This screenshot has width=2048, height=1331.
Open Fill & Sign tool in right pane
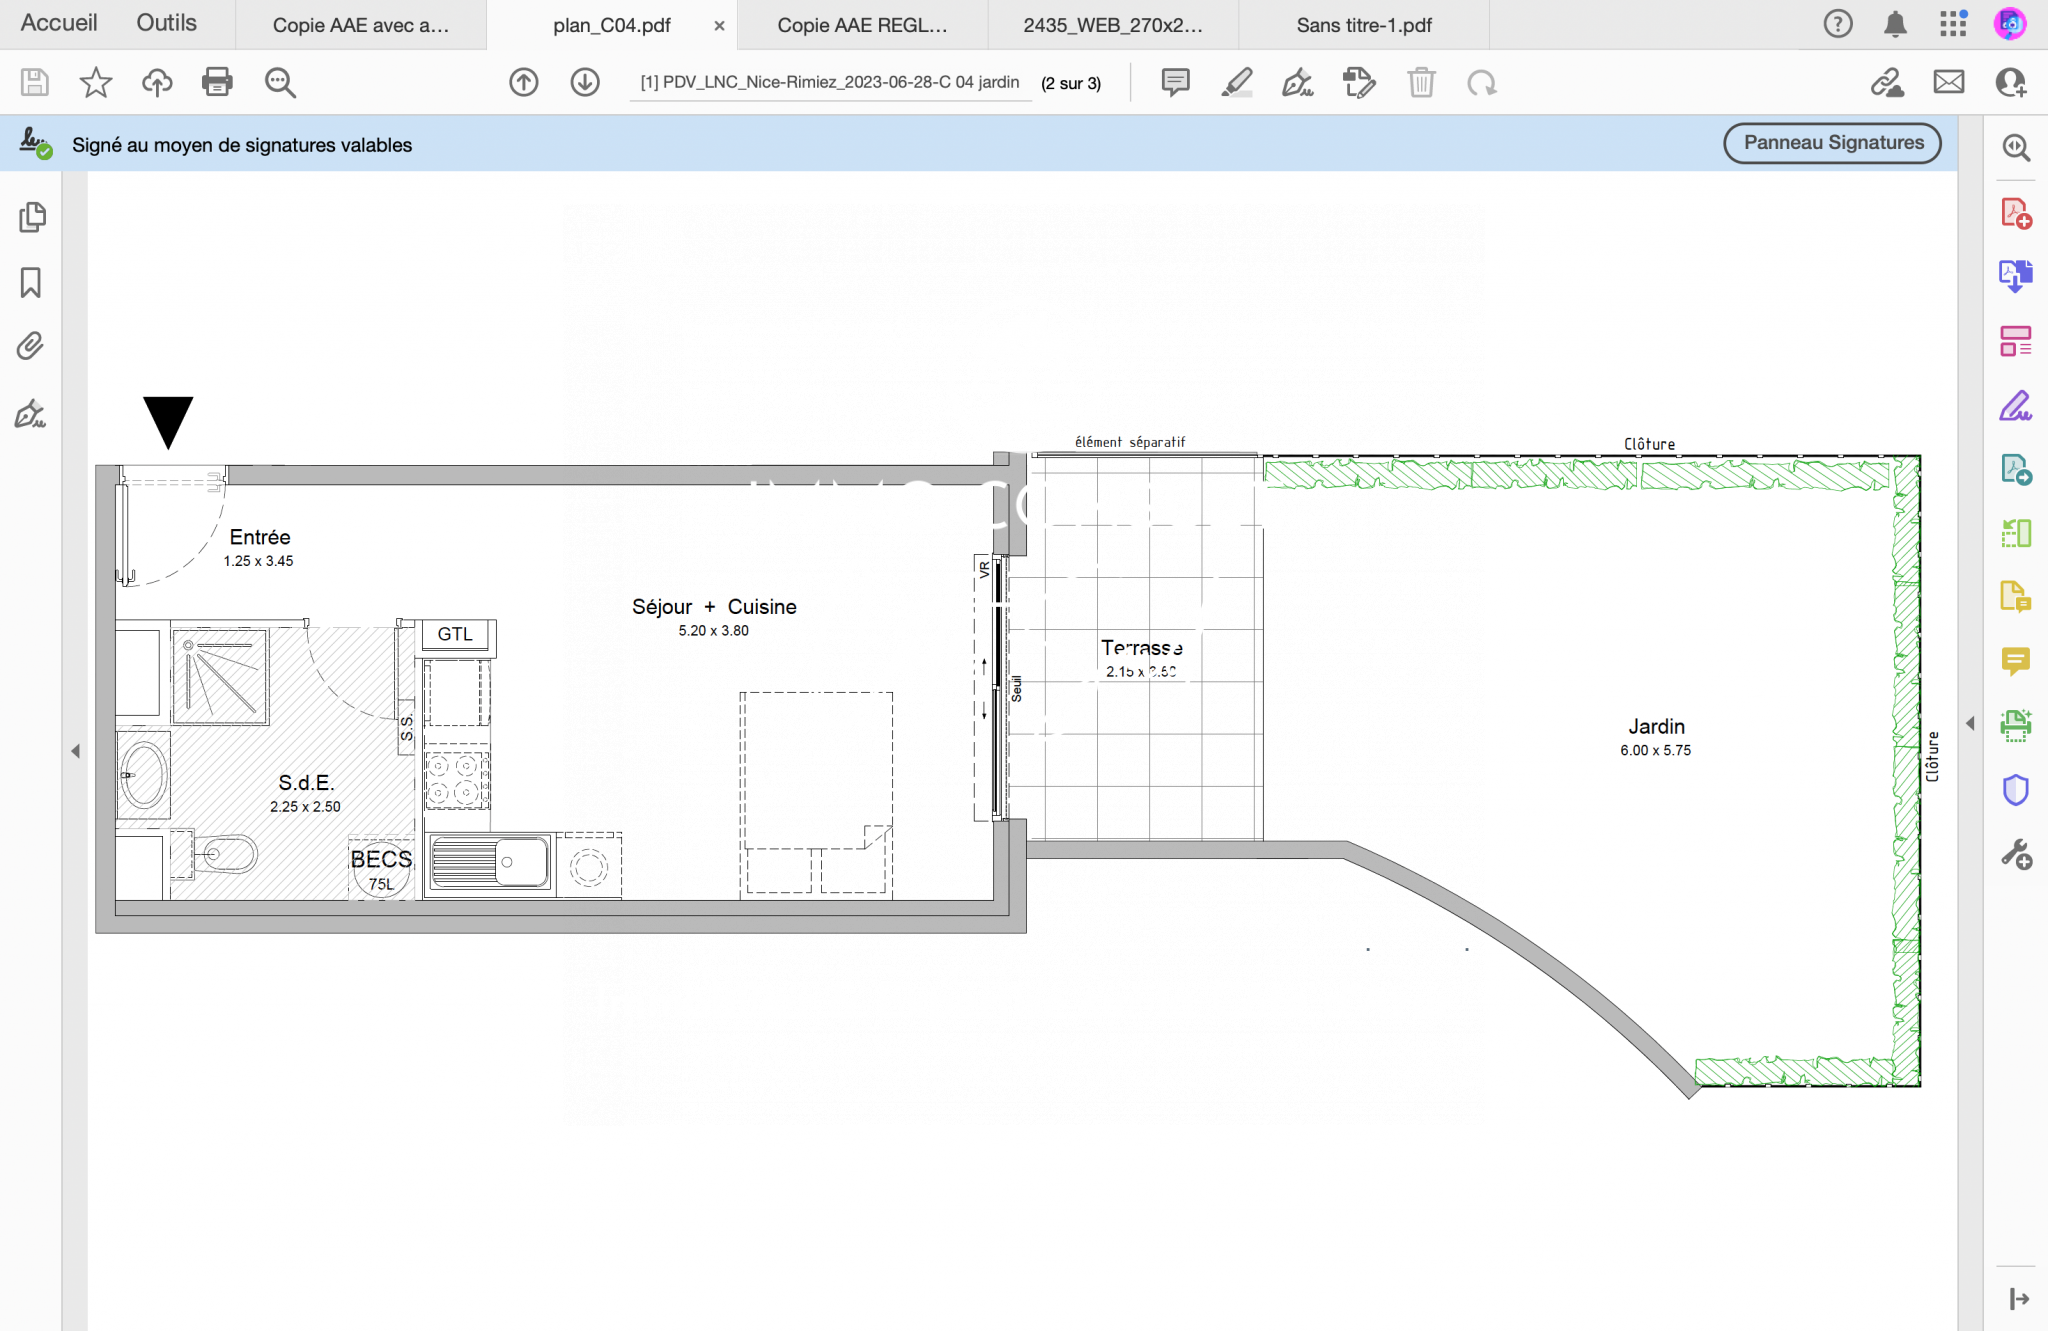tap(2016, 406)
